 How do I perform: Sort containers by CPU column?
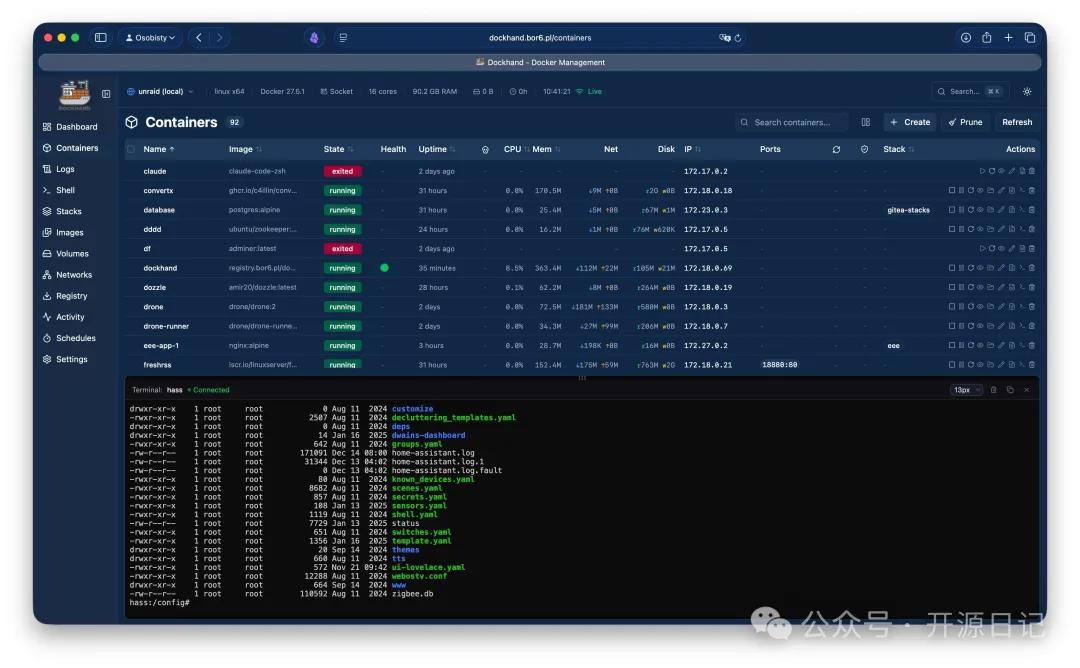point(516,149)
